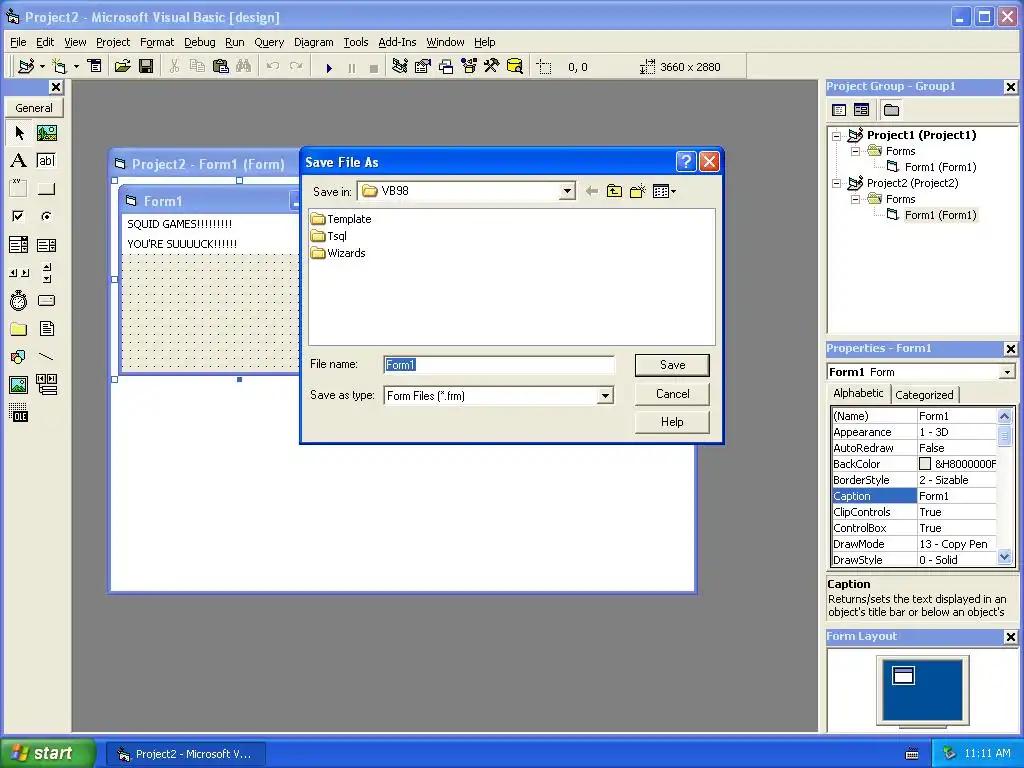Screen dimensions: 1024x768
Task: Collapse the Project1 tree node
Action: [x=836, y=135]
